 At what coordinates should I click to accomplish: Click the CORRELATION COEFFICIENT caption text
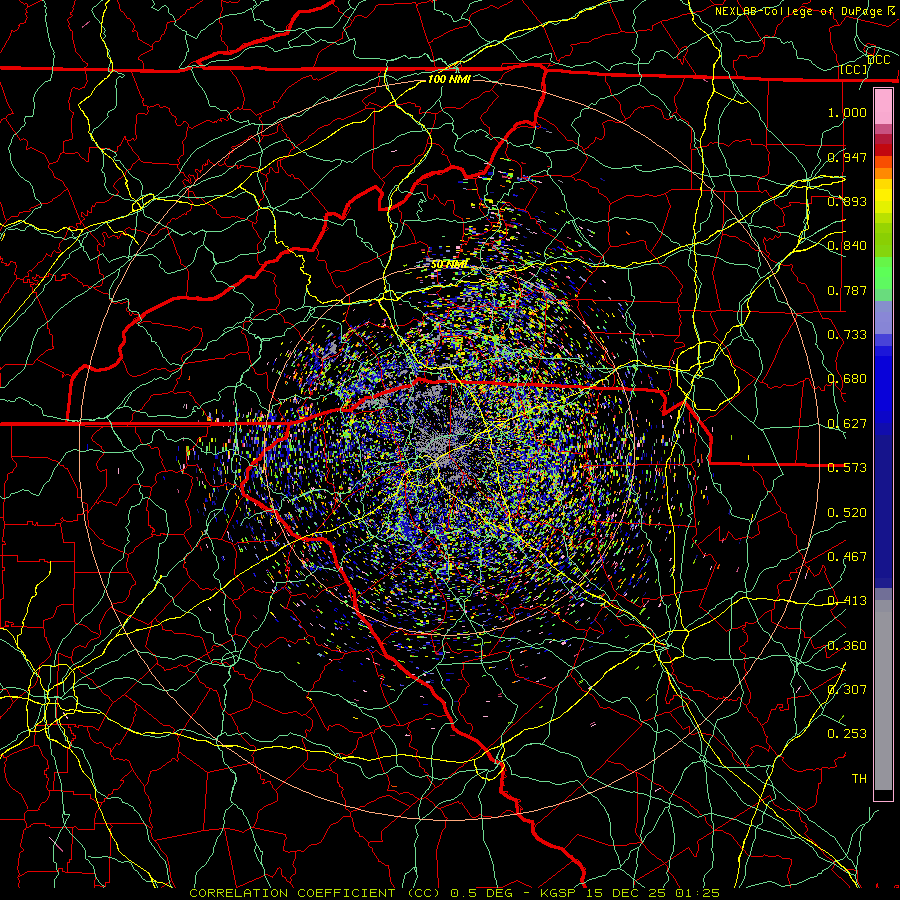click(292, 893)
